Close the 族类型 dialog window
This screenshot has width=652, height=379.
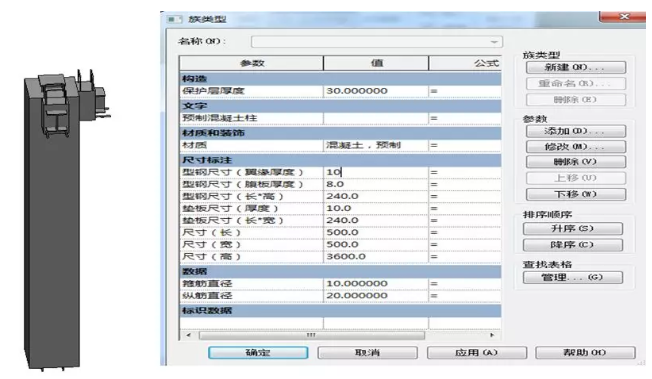(624, 17)
